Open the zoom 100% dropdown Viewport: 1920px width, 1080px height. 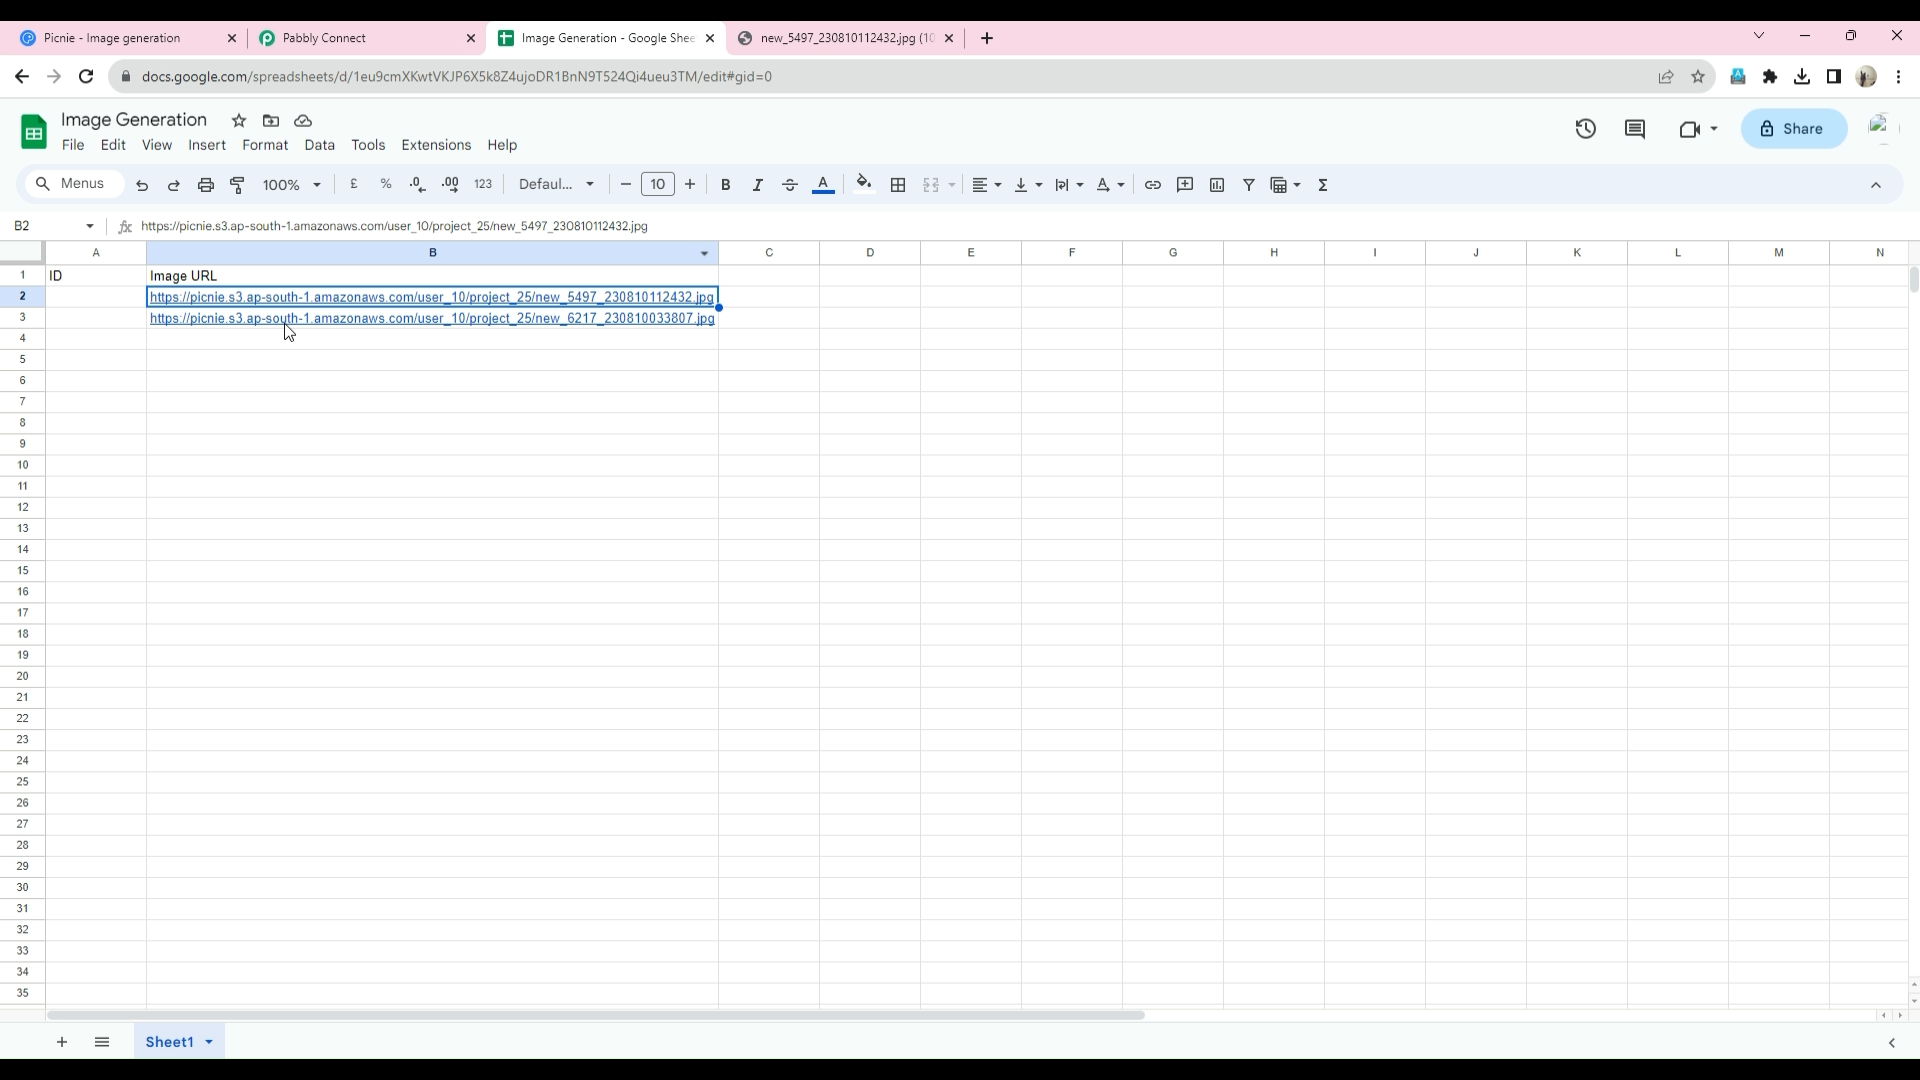291,185
